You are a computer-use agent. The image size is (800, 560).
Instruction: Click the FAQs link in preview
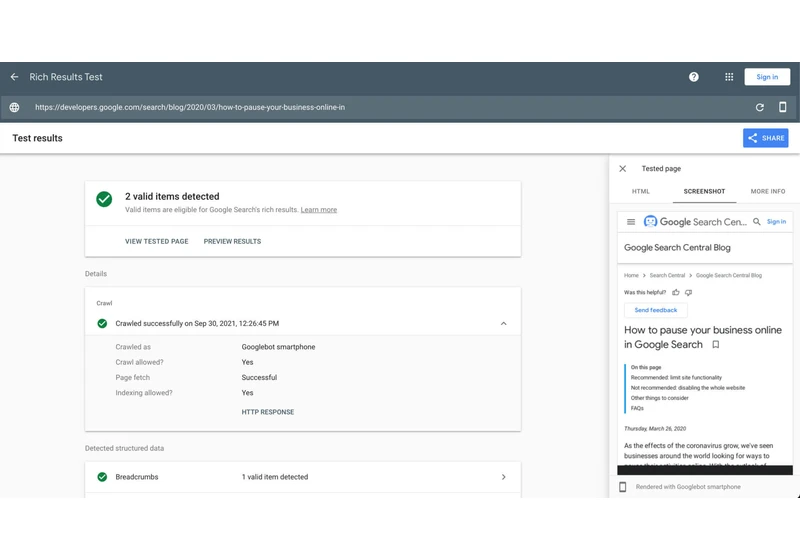[x=637, y=408]
